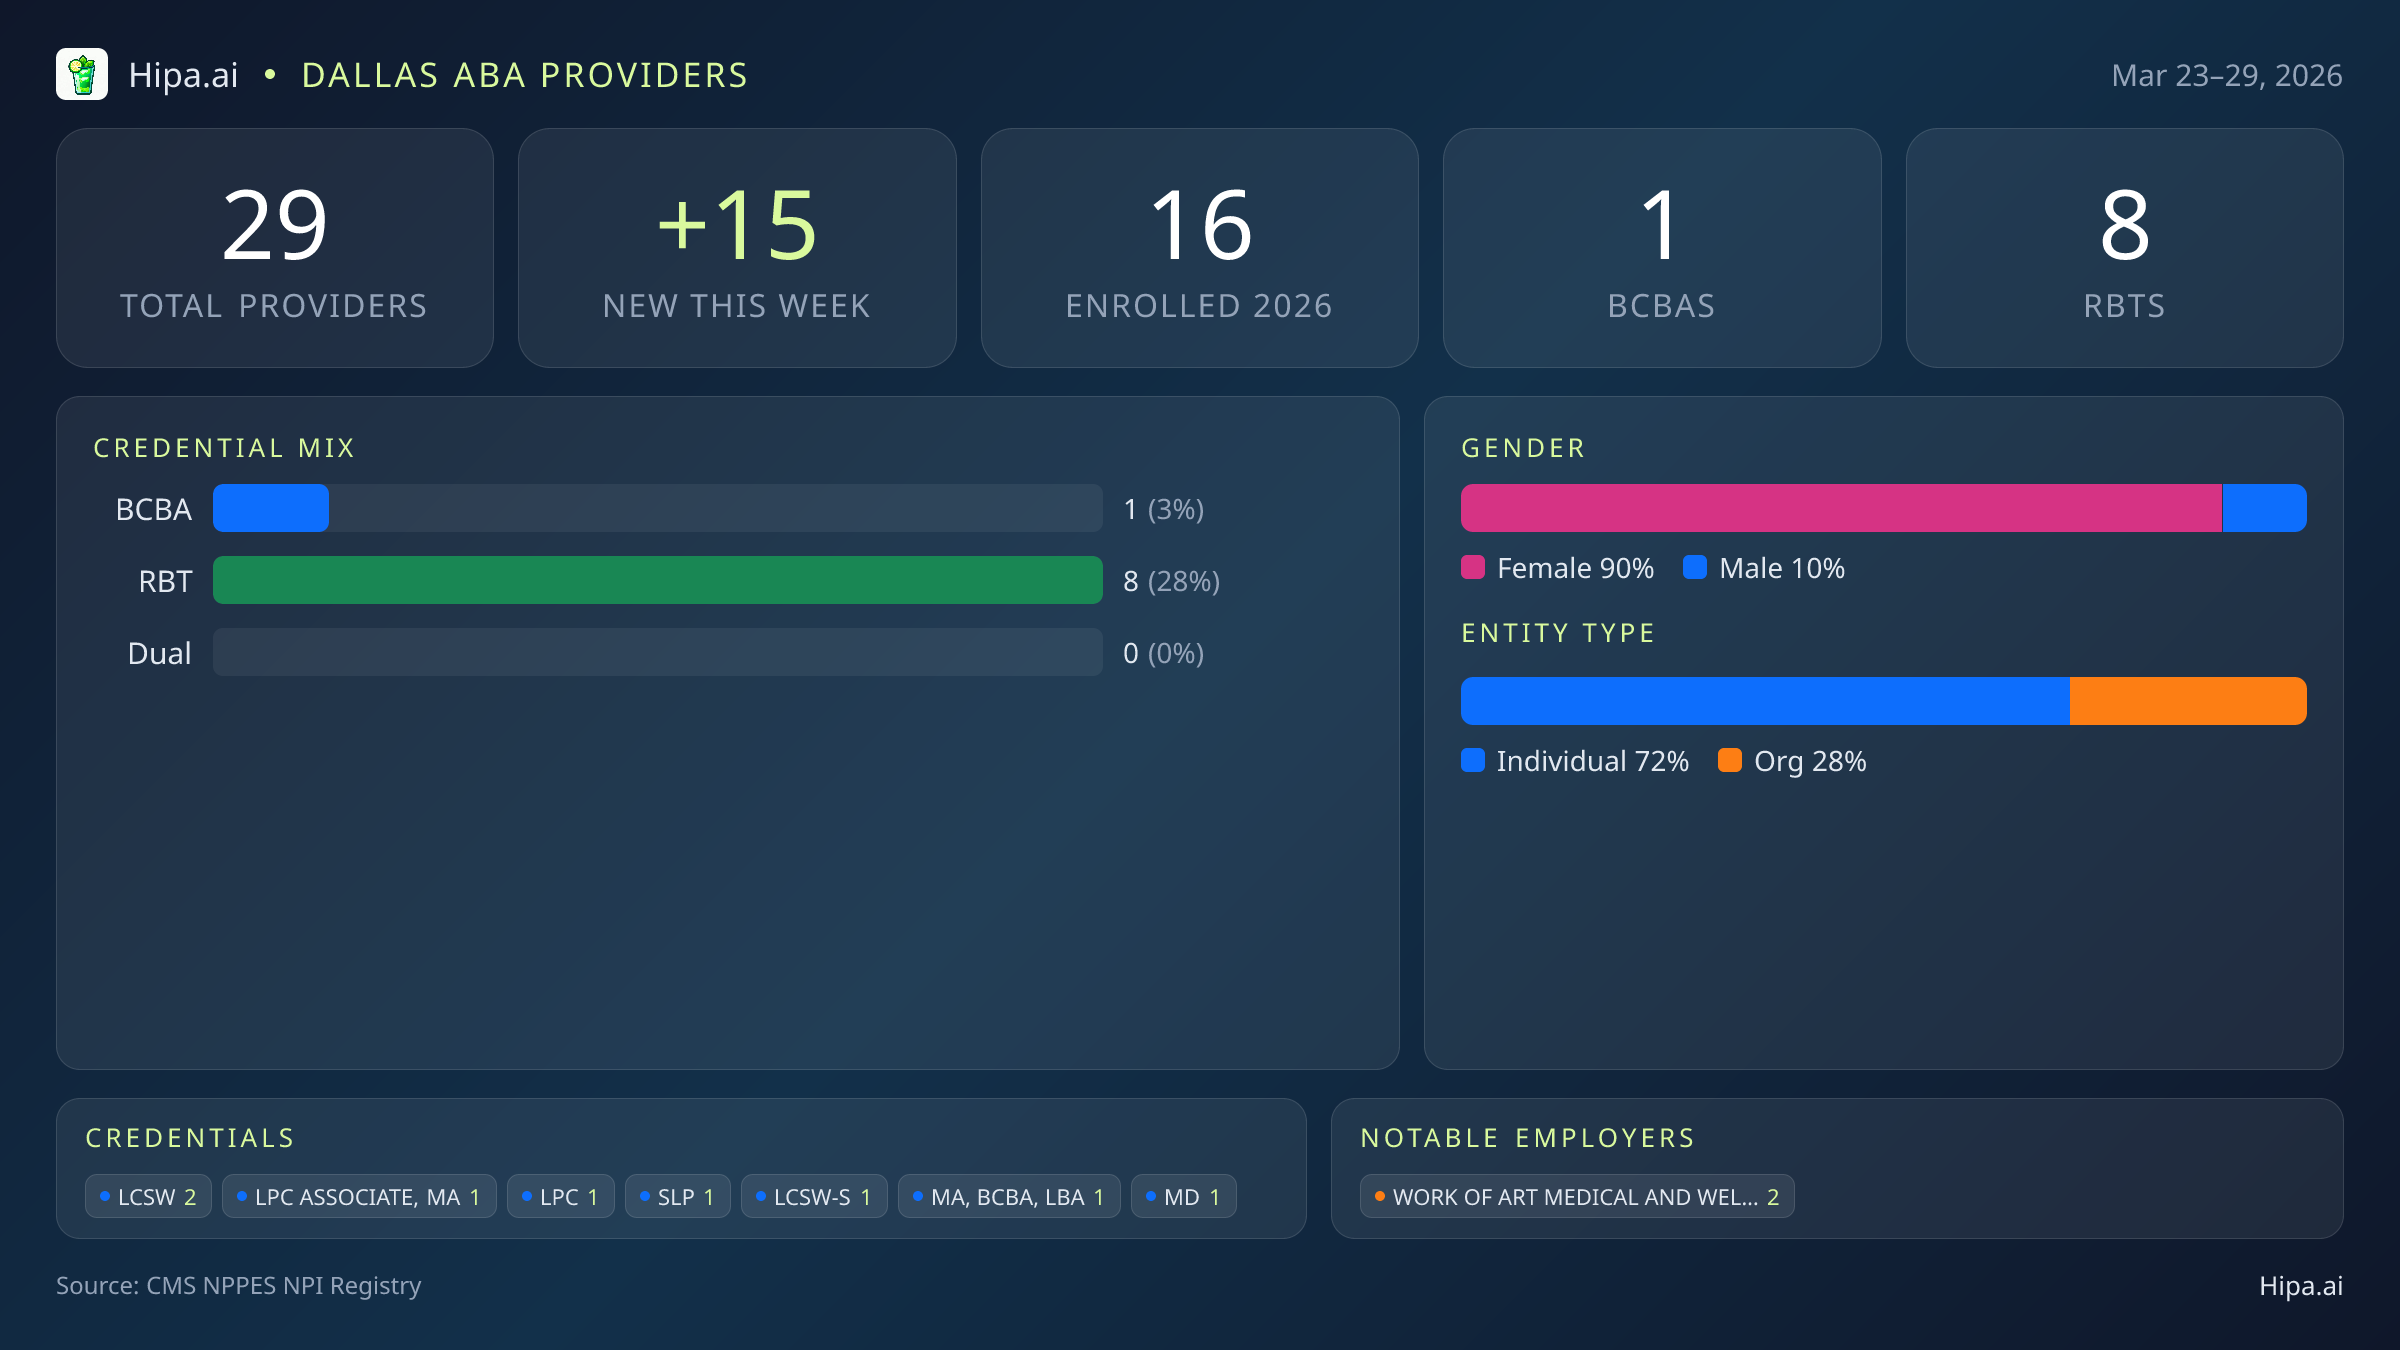Screen dimensions: 2400x1350
Task: Click the blue Individual legend swatch
Action: [1473, 761]
